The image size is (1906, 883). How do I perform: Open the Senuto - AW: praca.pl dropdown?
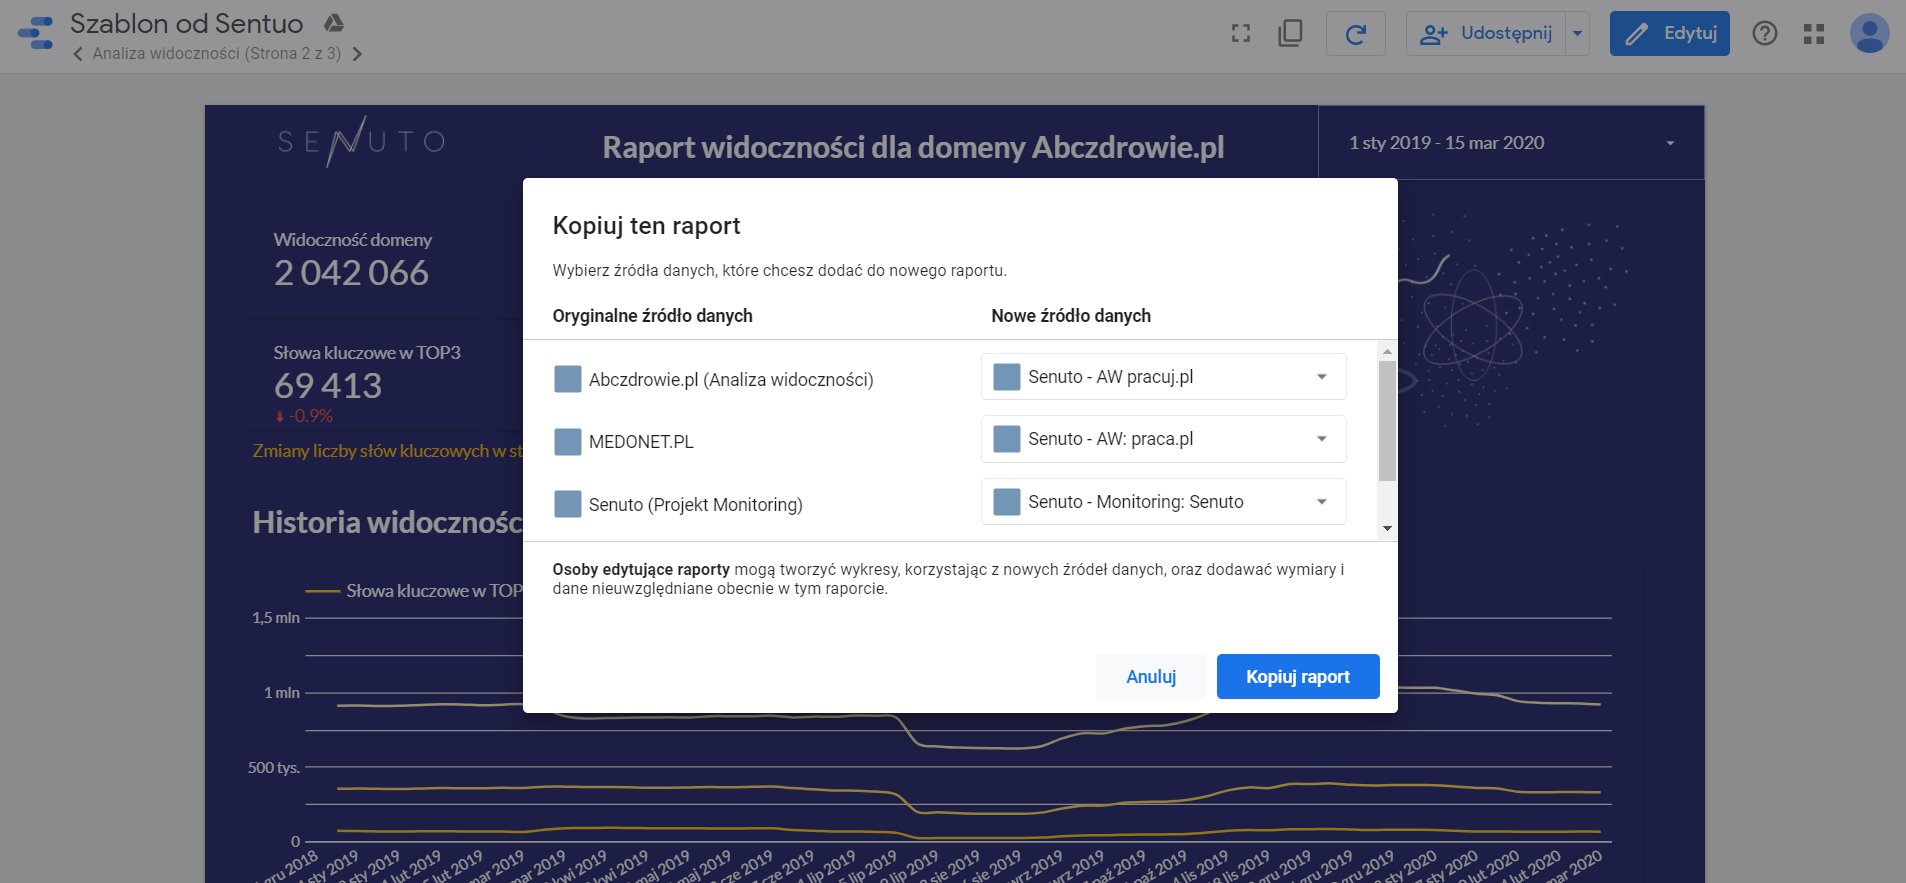(x=1164, y=439)
